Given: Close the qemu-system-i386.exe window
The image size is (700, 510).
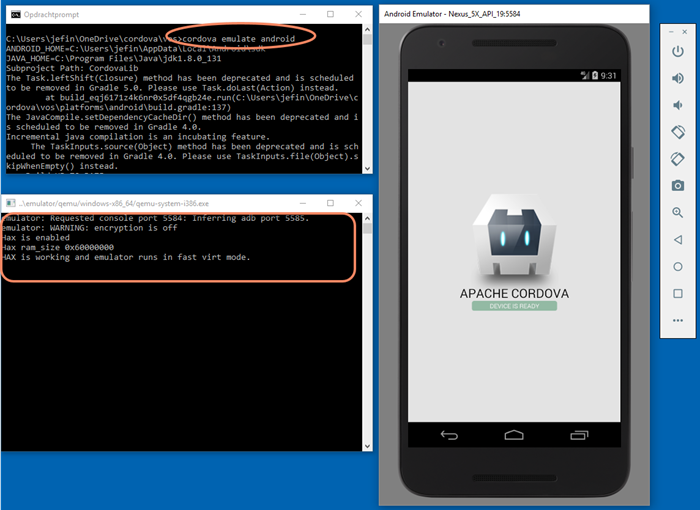Looking at the screenshot, I should pos(358,203).
